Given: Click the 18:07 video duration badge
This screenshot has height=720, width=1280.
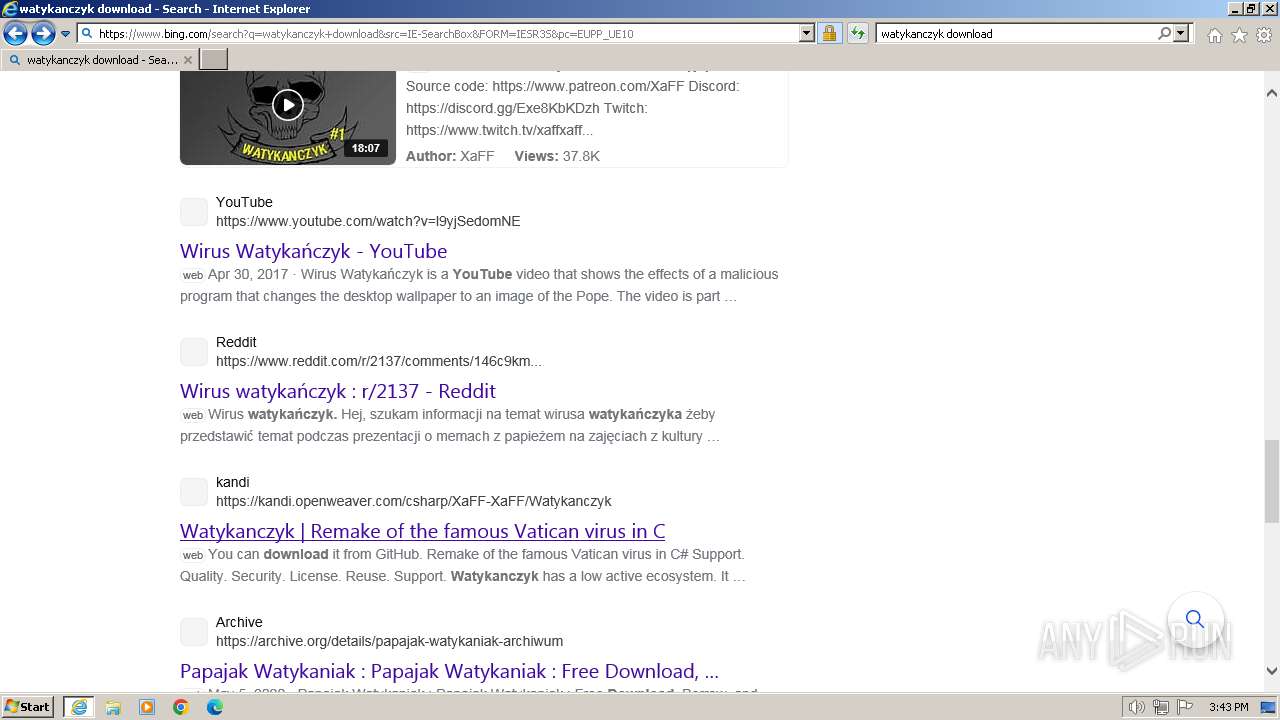Looking at the screenshot, I should pyautogui.click(x=366, y=148).
